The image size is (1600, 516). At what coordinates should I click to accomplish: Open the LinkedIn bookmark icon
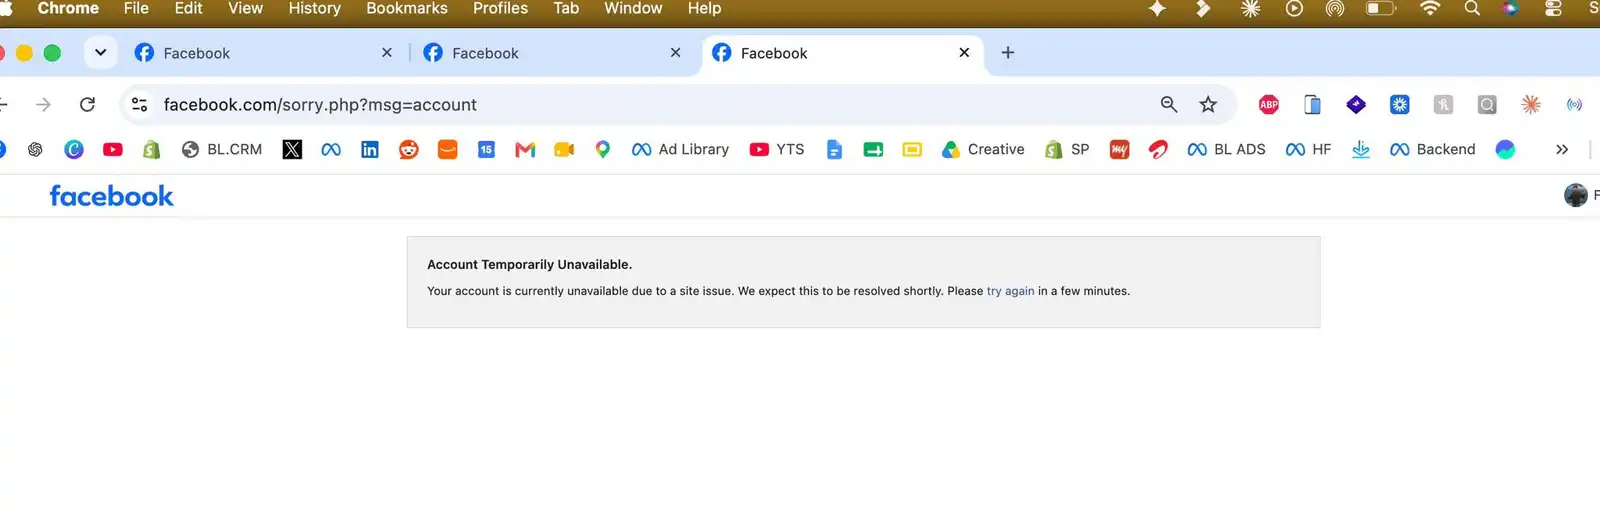pos(370,149)
